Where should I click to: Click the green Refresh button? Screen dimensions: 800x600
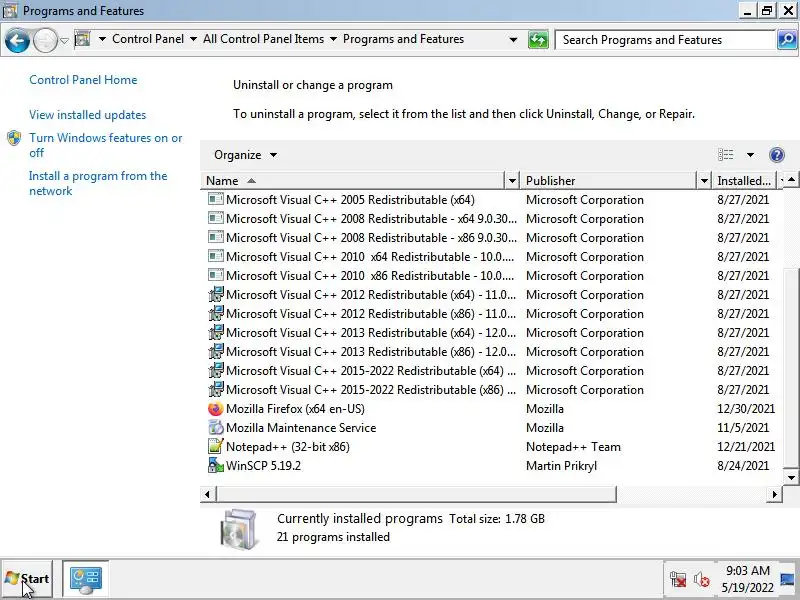pyautogui.click(x=538, y=40)
